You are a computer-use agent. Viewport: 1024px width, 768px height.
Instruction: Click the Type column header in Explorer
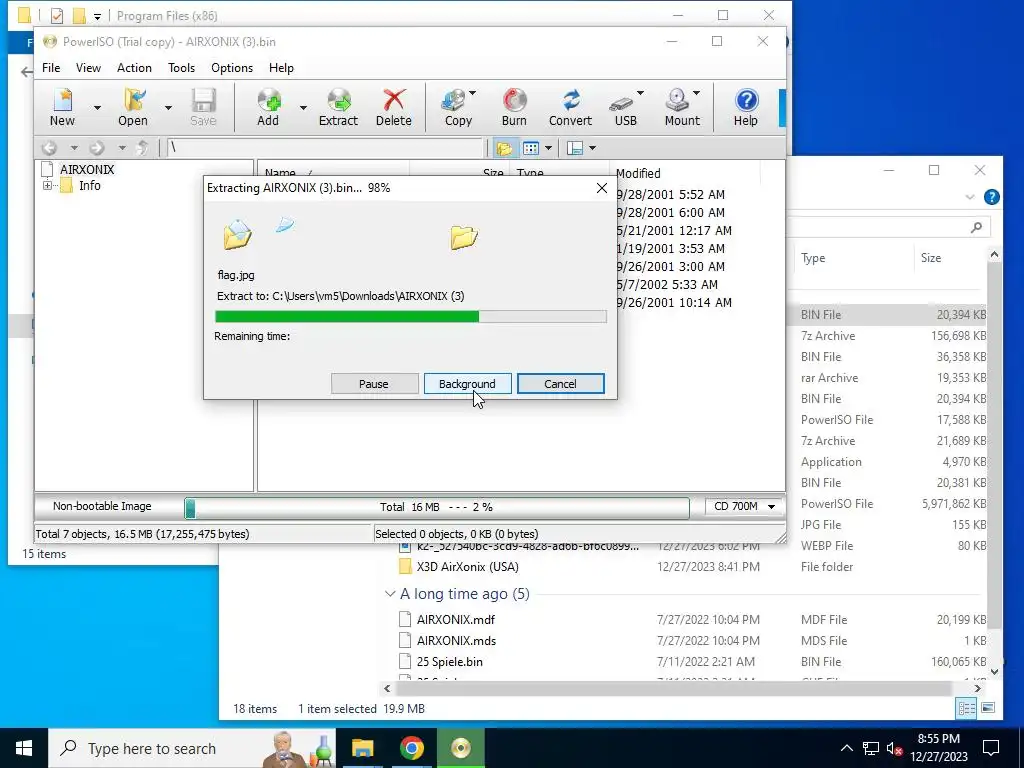(x=853, y=258)
